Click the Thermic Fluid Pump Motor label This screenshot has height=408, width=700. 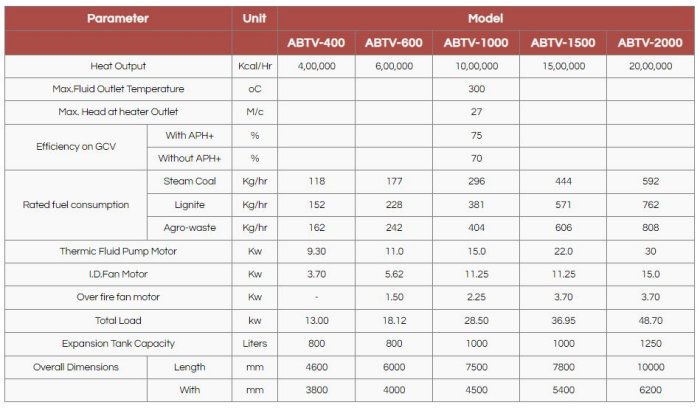coord(118,251)
